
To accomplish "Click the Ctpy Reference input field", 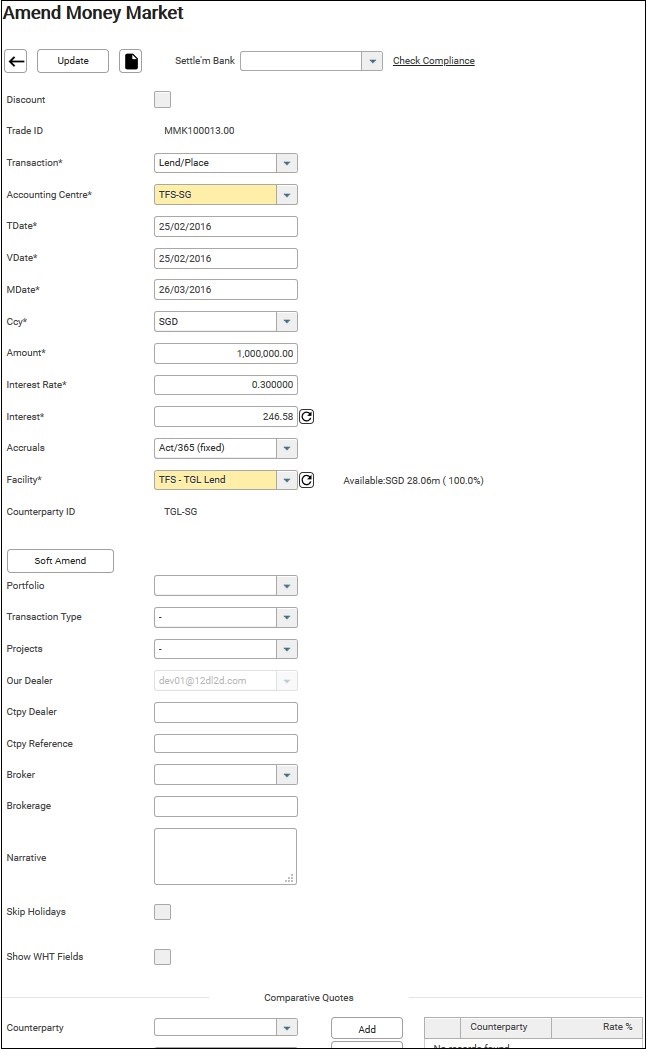I will click(226, 744).
